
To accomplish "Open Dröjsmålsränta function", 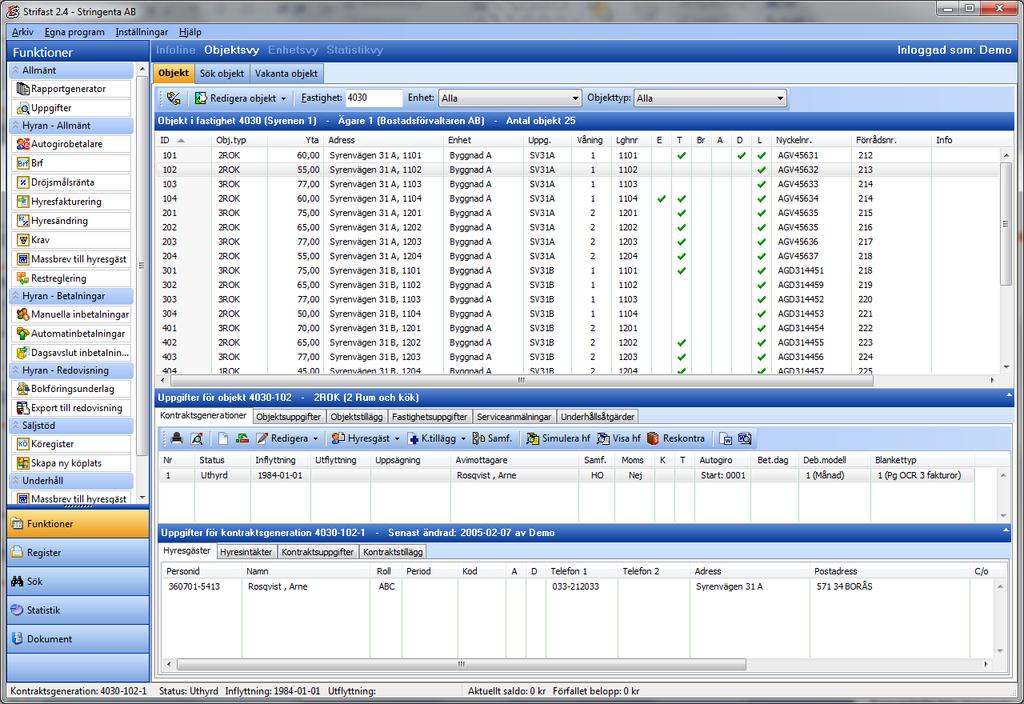I will pos(71,182).
